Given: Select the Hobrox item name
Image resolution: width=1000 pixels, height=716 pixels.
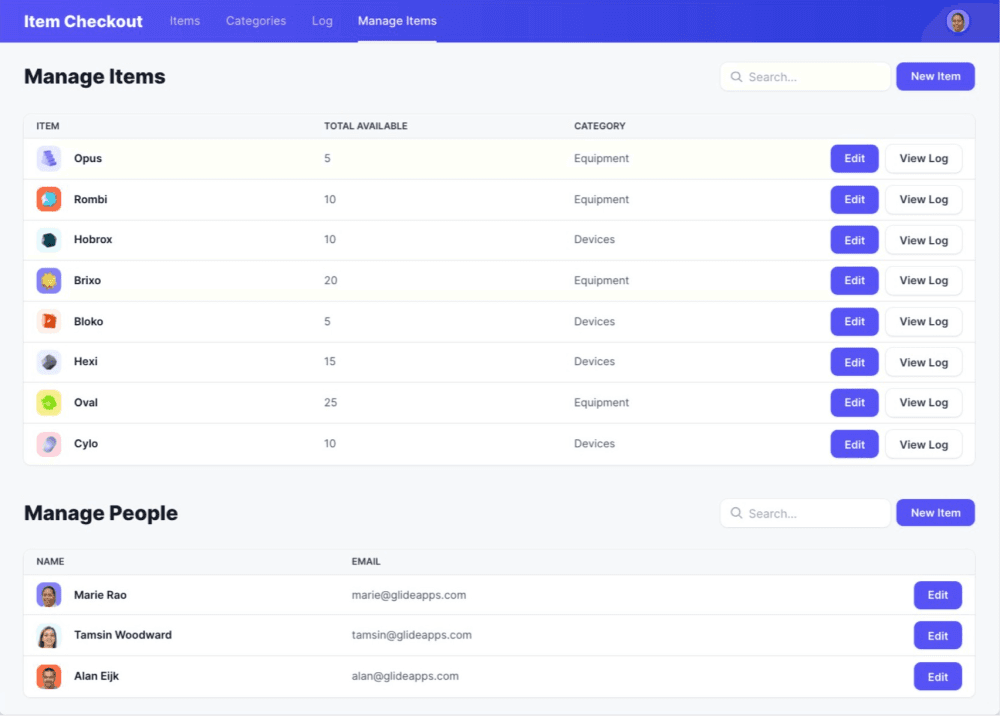Looking at the screenshot, I should 93,240.
